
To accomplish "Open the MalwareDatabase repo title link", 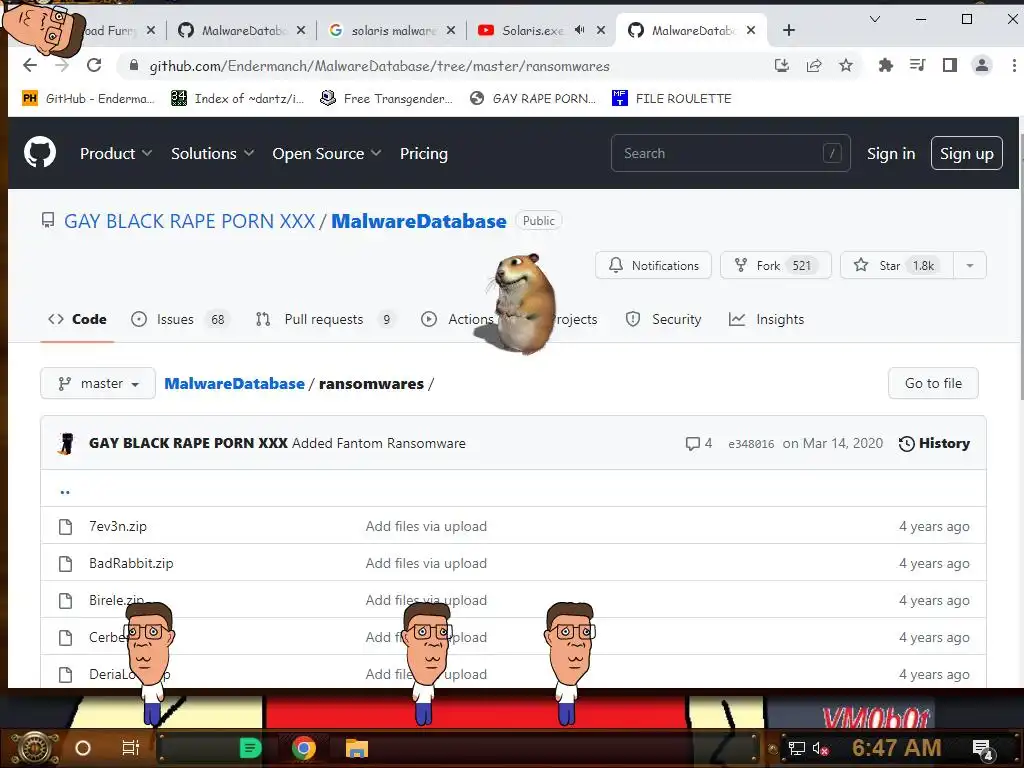I will point(419,221).
